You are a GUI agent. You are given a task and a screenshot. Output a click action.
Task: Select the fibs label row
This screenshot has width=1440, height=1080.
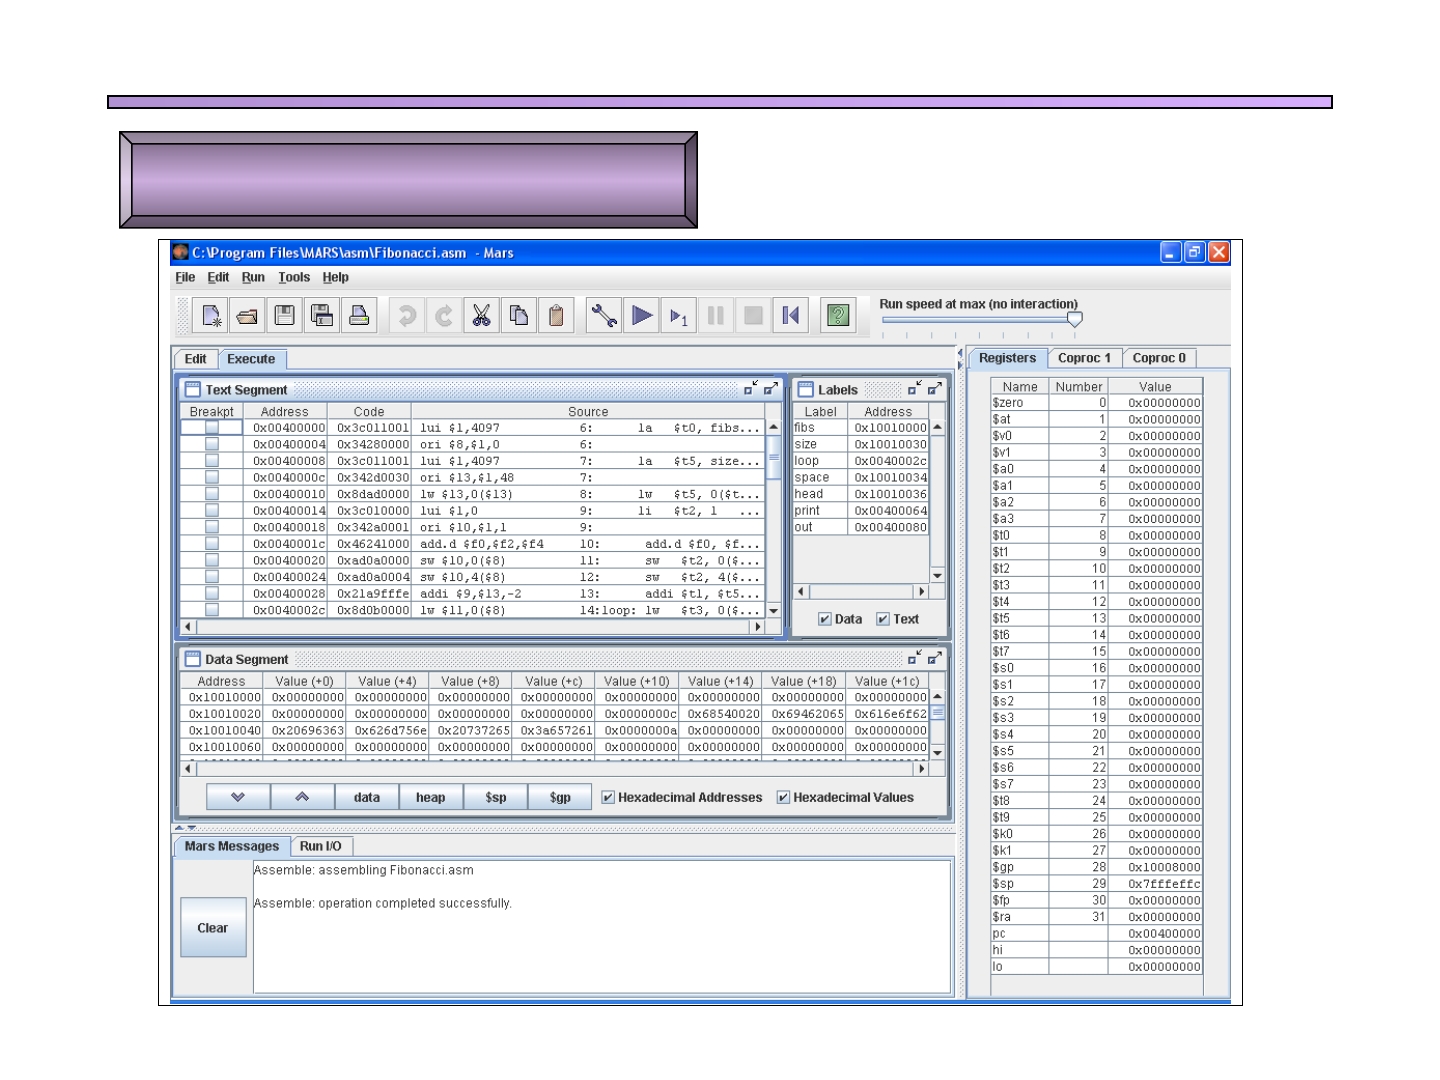click(x=861, y=427)
